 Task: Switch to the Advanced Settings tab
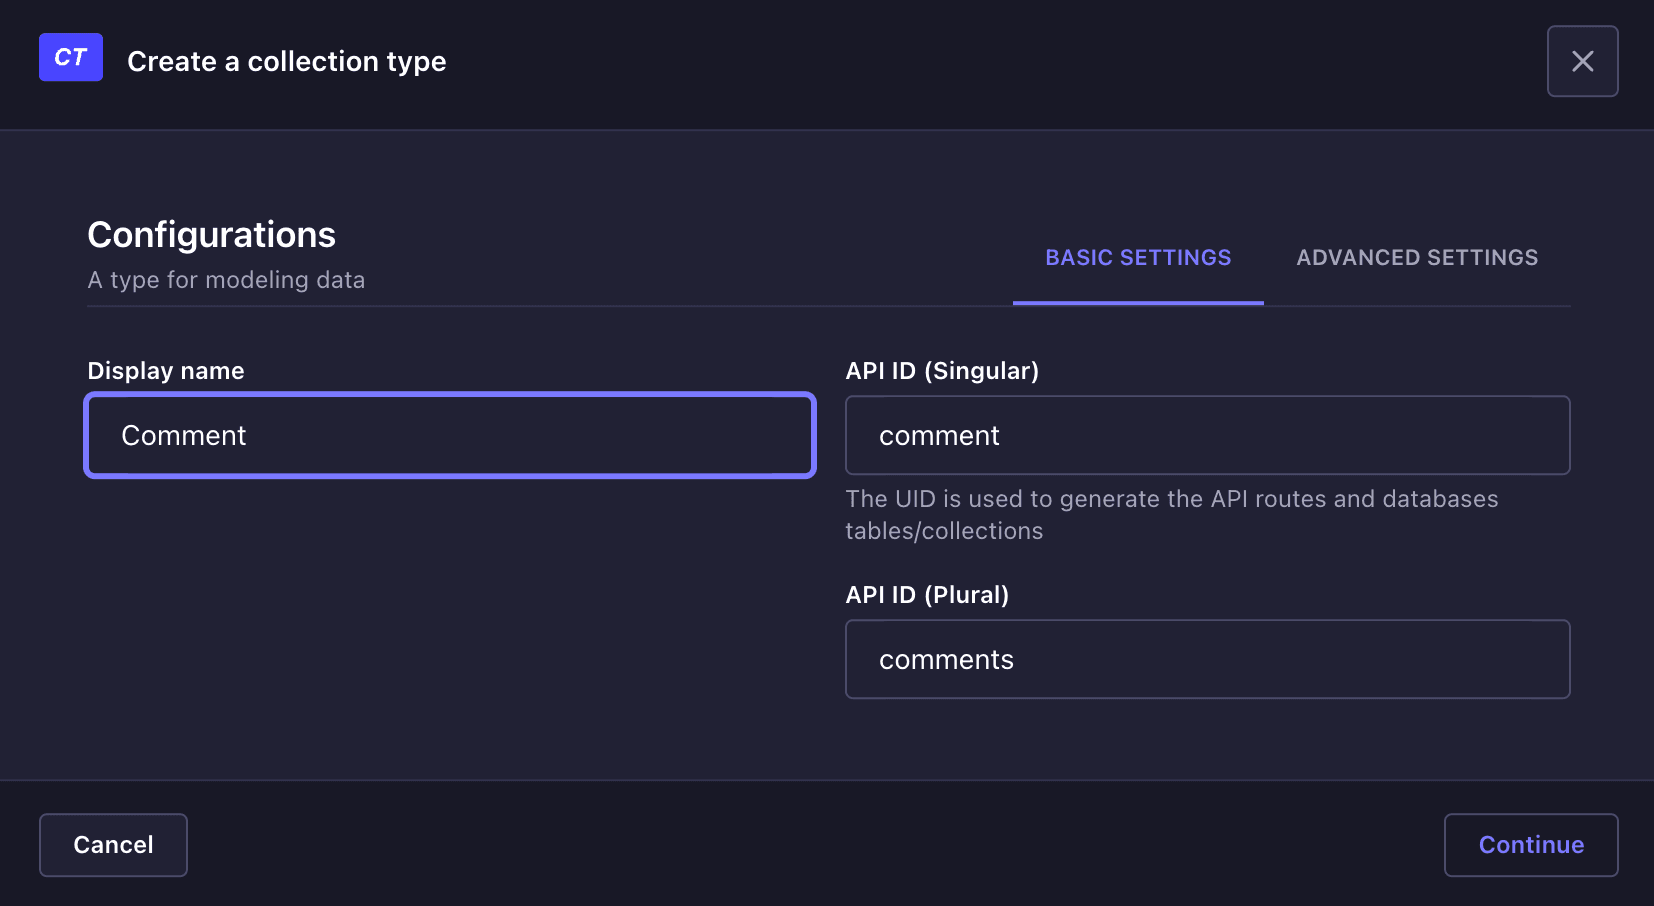click(1416, 258)
